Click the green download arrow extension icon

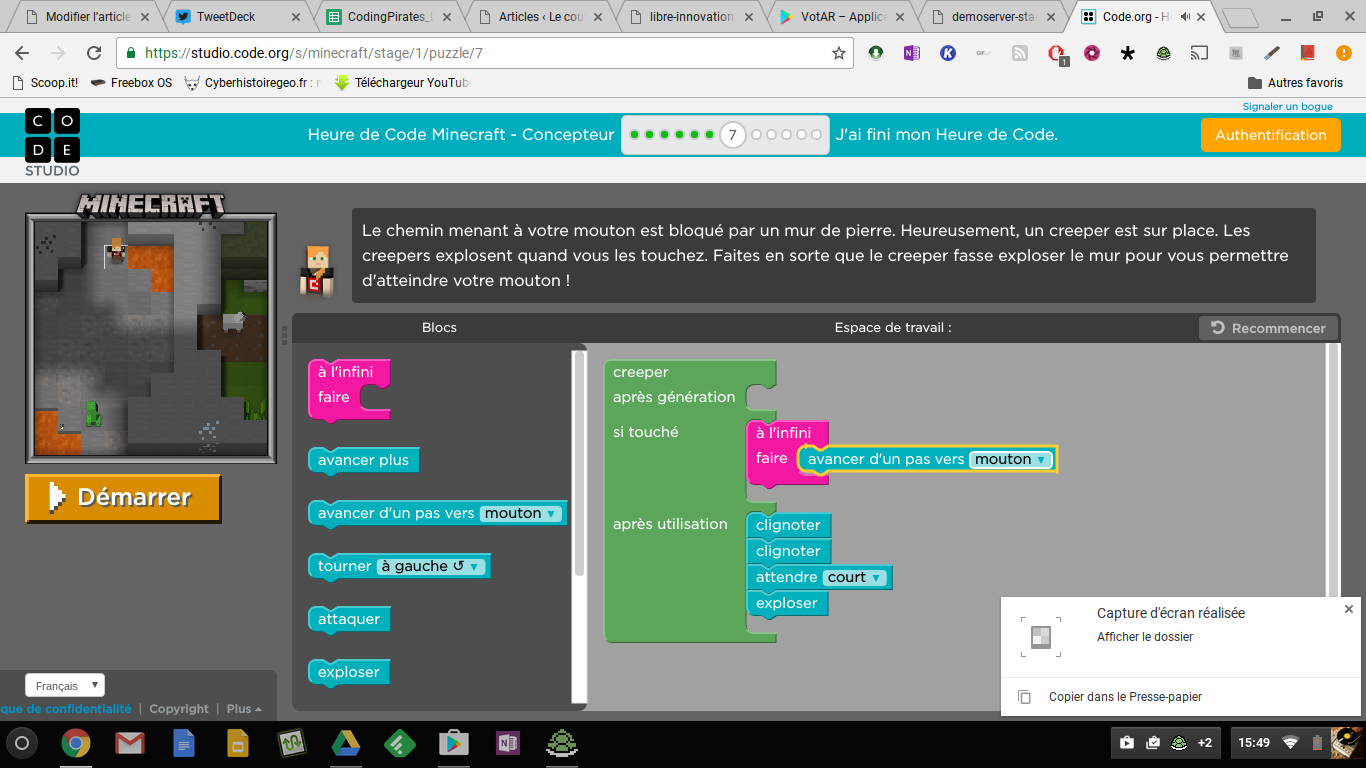[x=875, y=53]
